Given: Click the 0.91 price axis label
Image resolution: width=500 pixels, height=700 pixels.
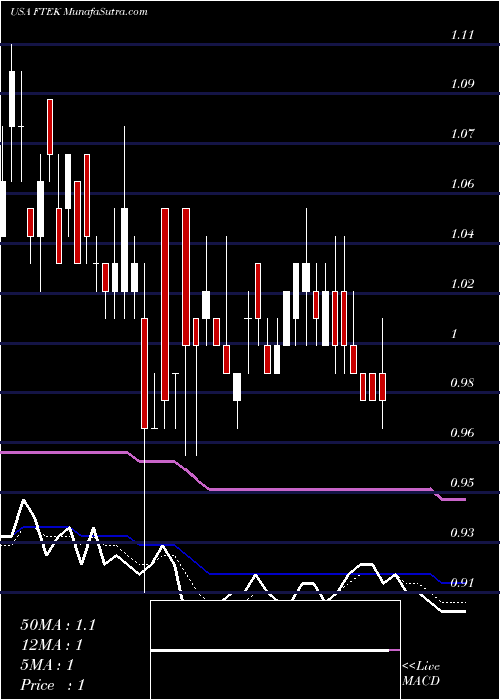Looking at the screenshot, I should click(462, 582).
